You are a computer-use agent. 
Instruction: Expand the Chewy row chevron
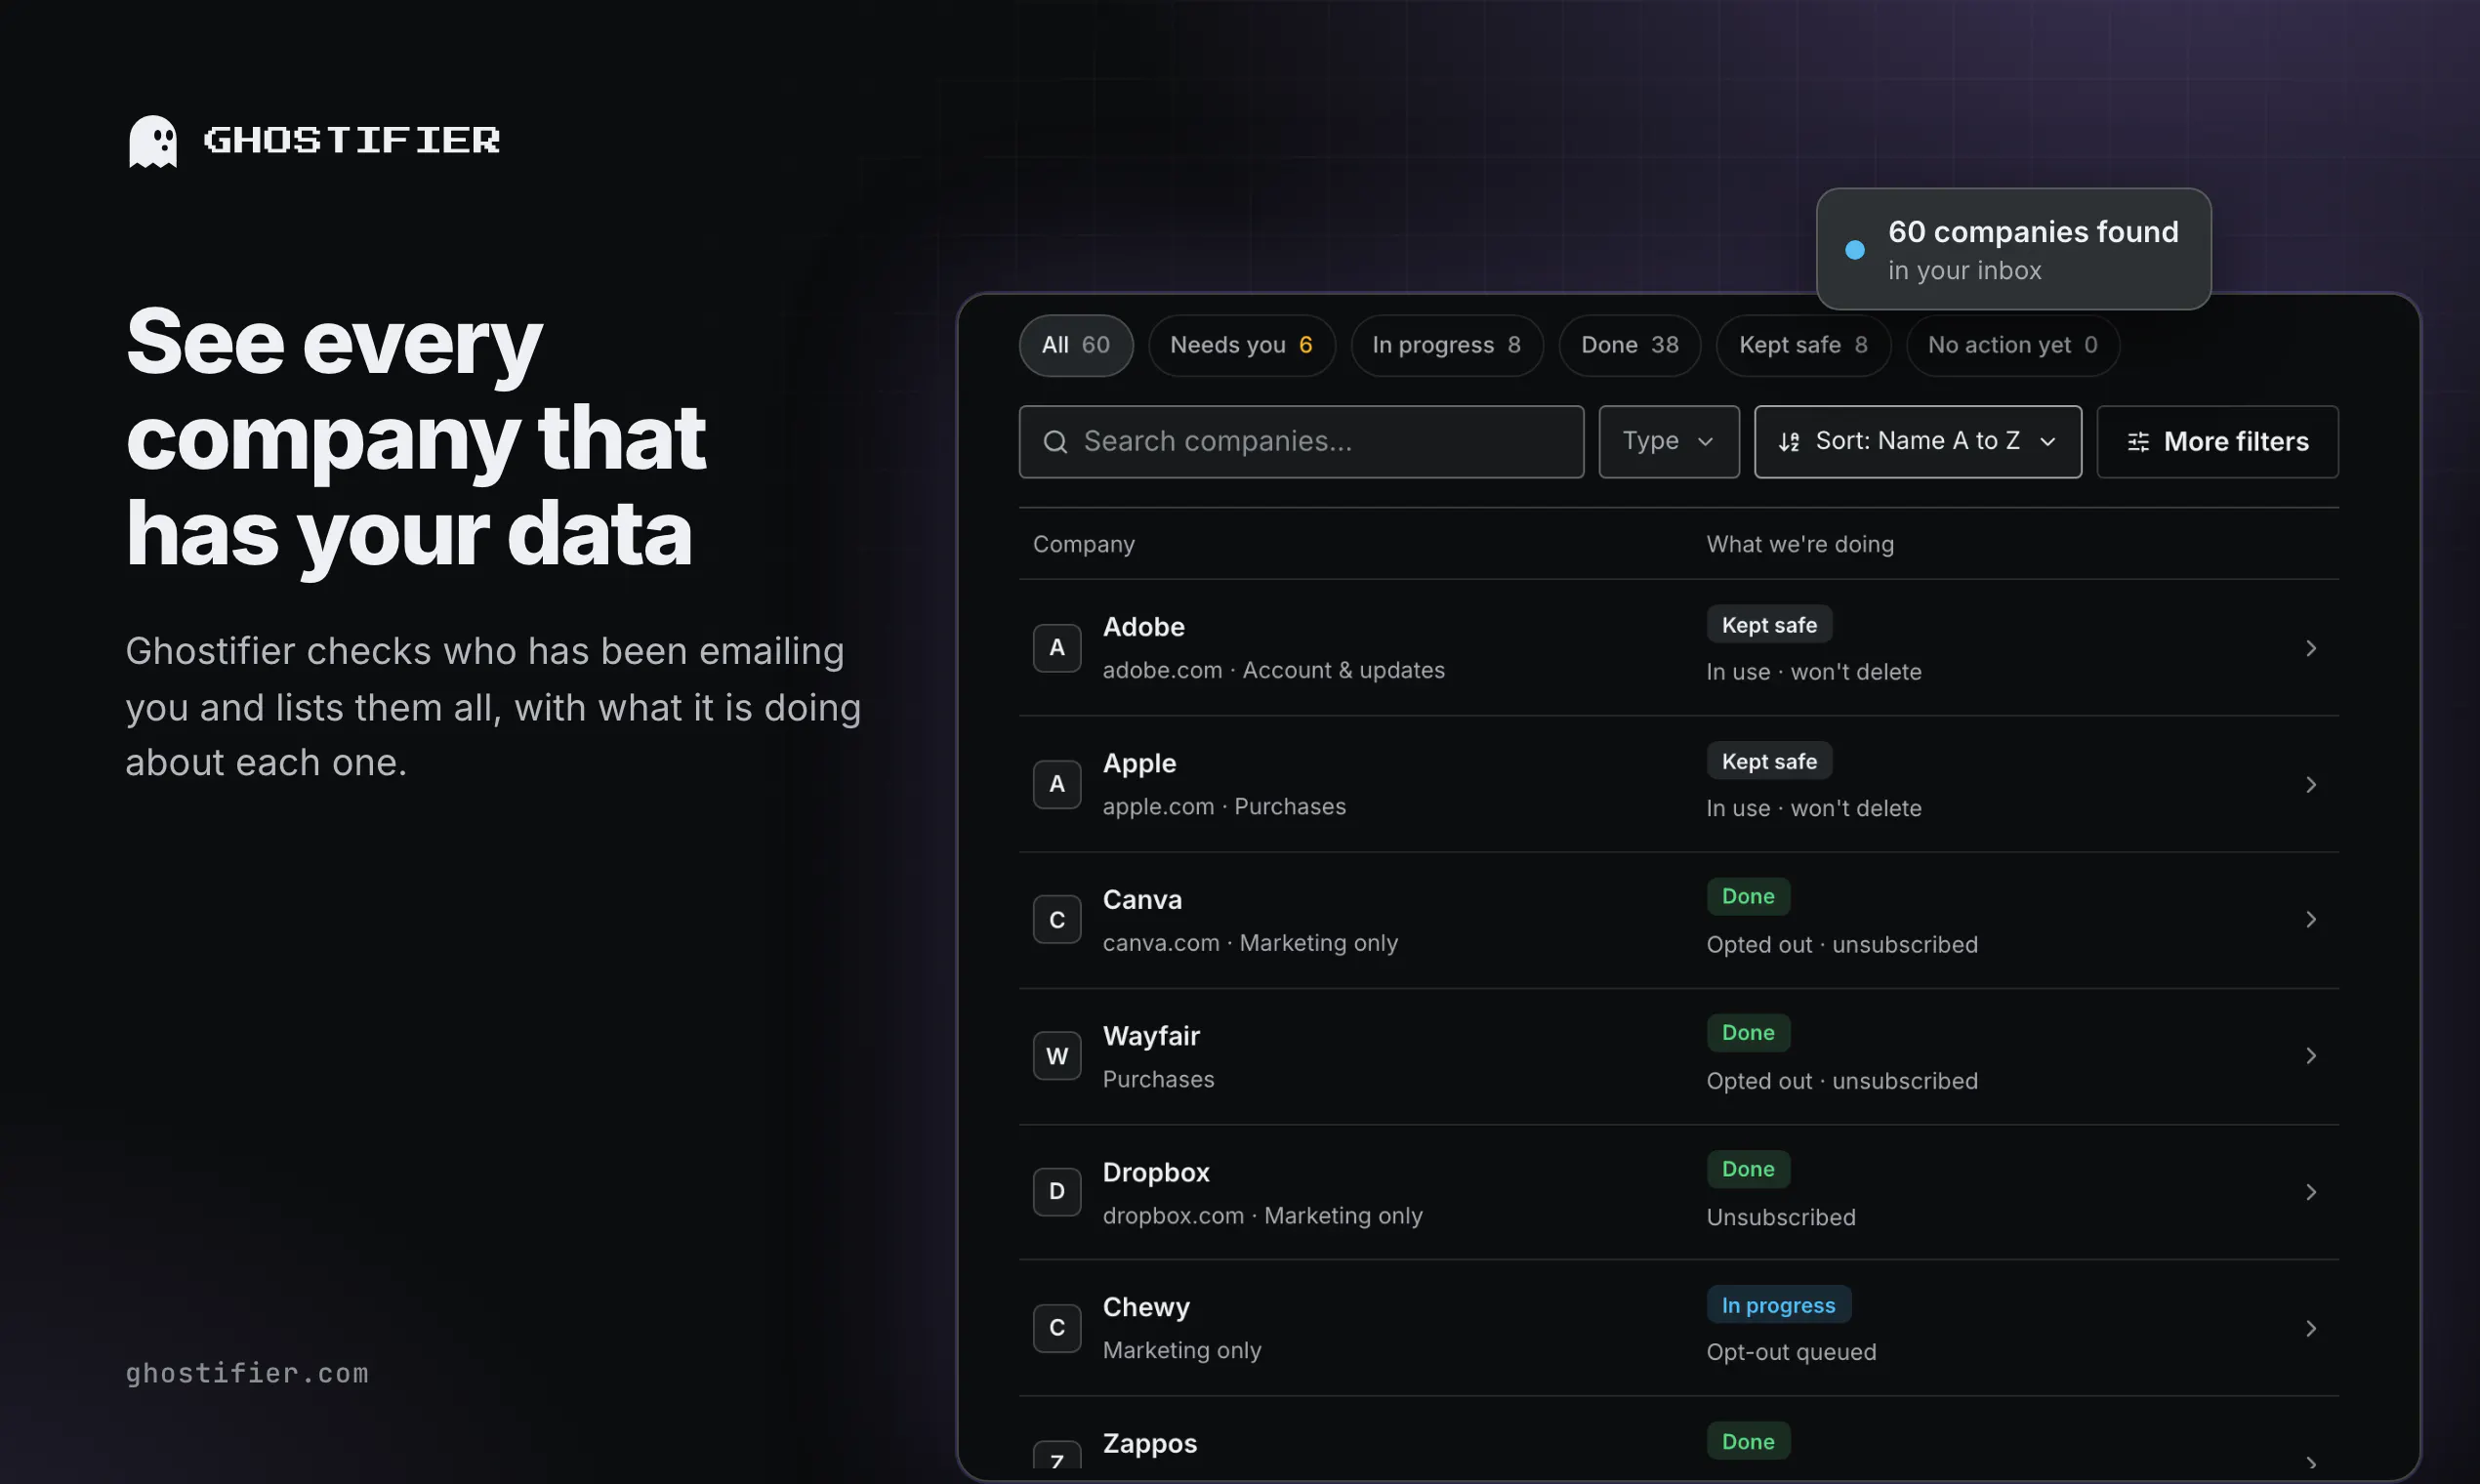(2311, 1328)
